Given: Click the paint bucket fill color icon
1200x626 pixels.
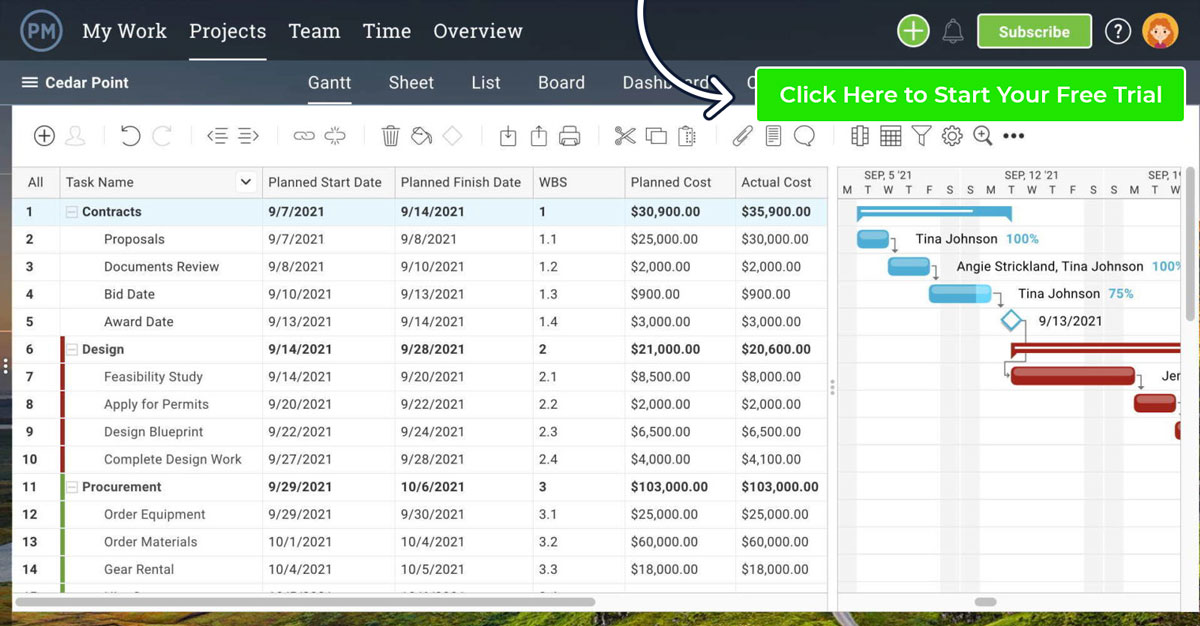Looking at the screenshot, I should (x=422, y=136).
